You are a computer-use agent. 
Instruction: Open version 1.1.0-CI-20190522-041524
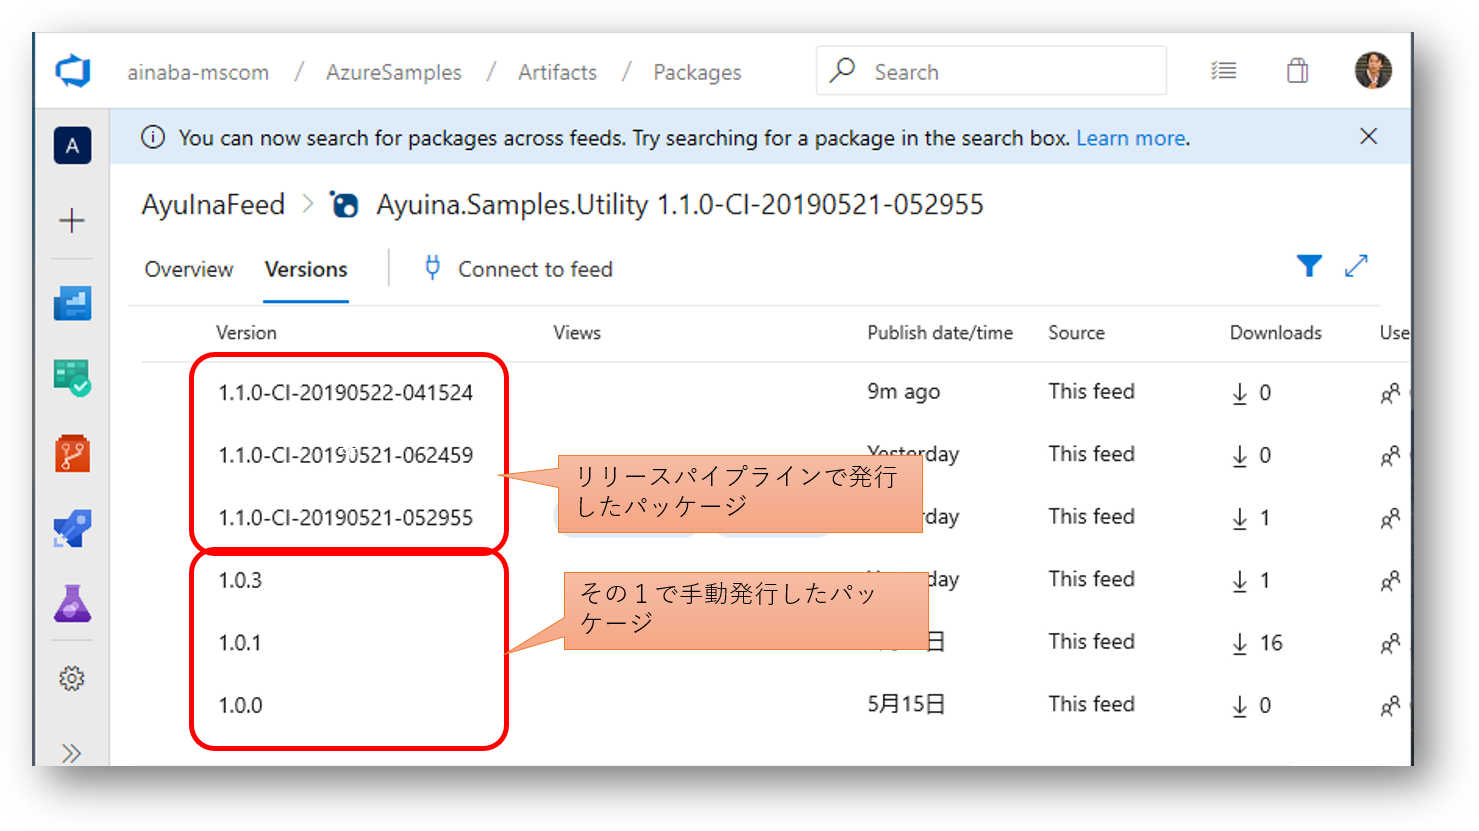coord(346,393)
